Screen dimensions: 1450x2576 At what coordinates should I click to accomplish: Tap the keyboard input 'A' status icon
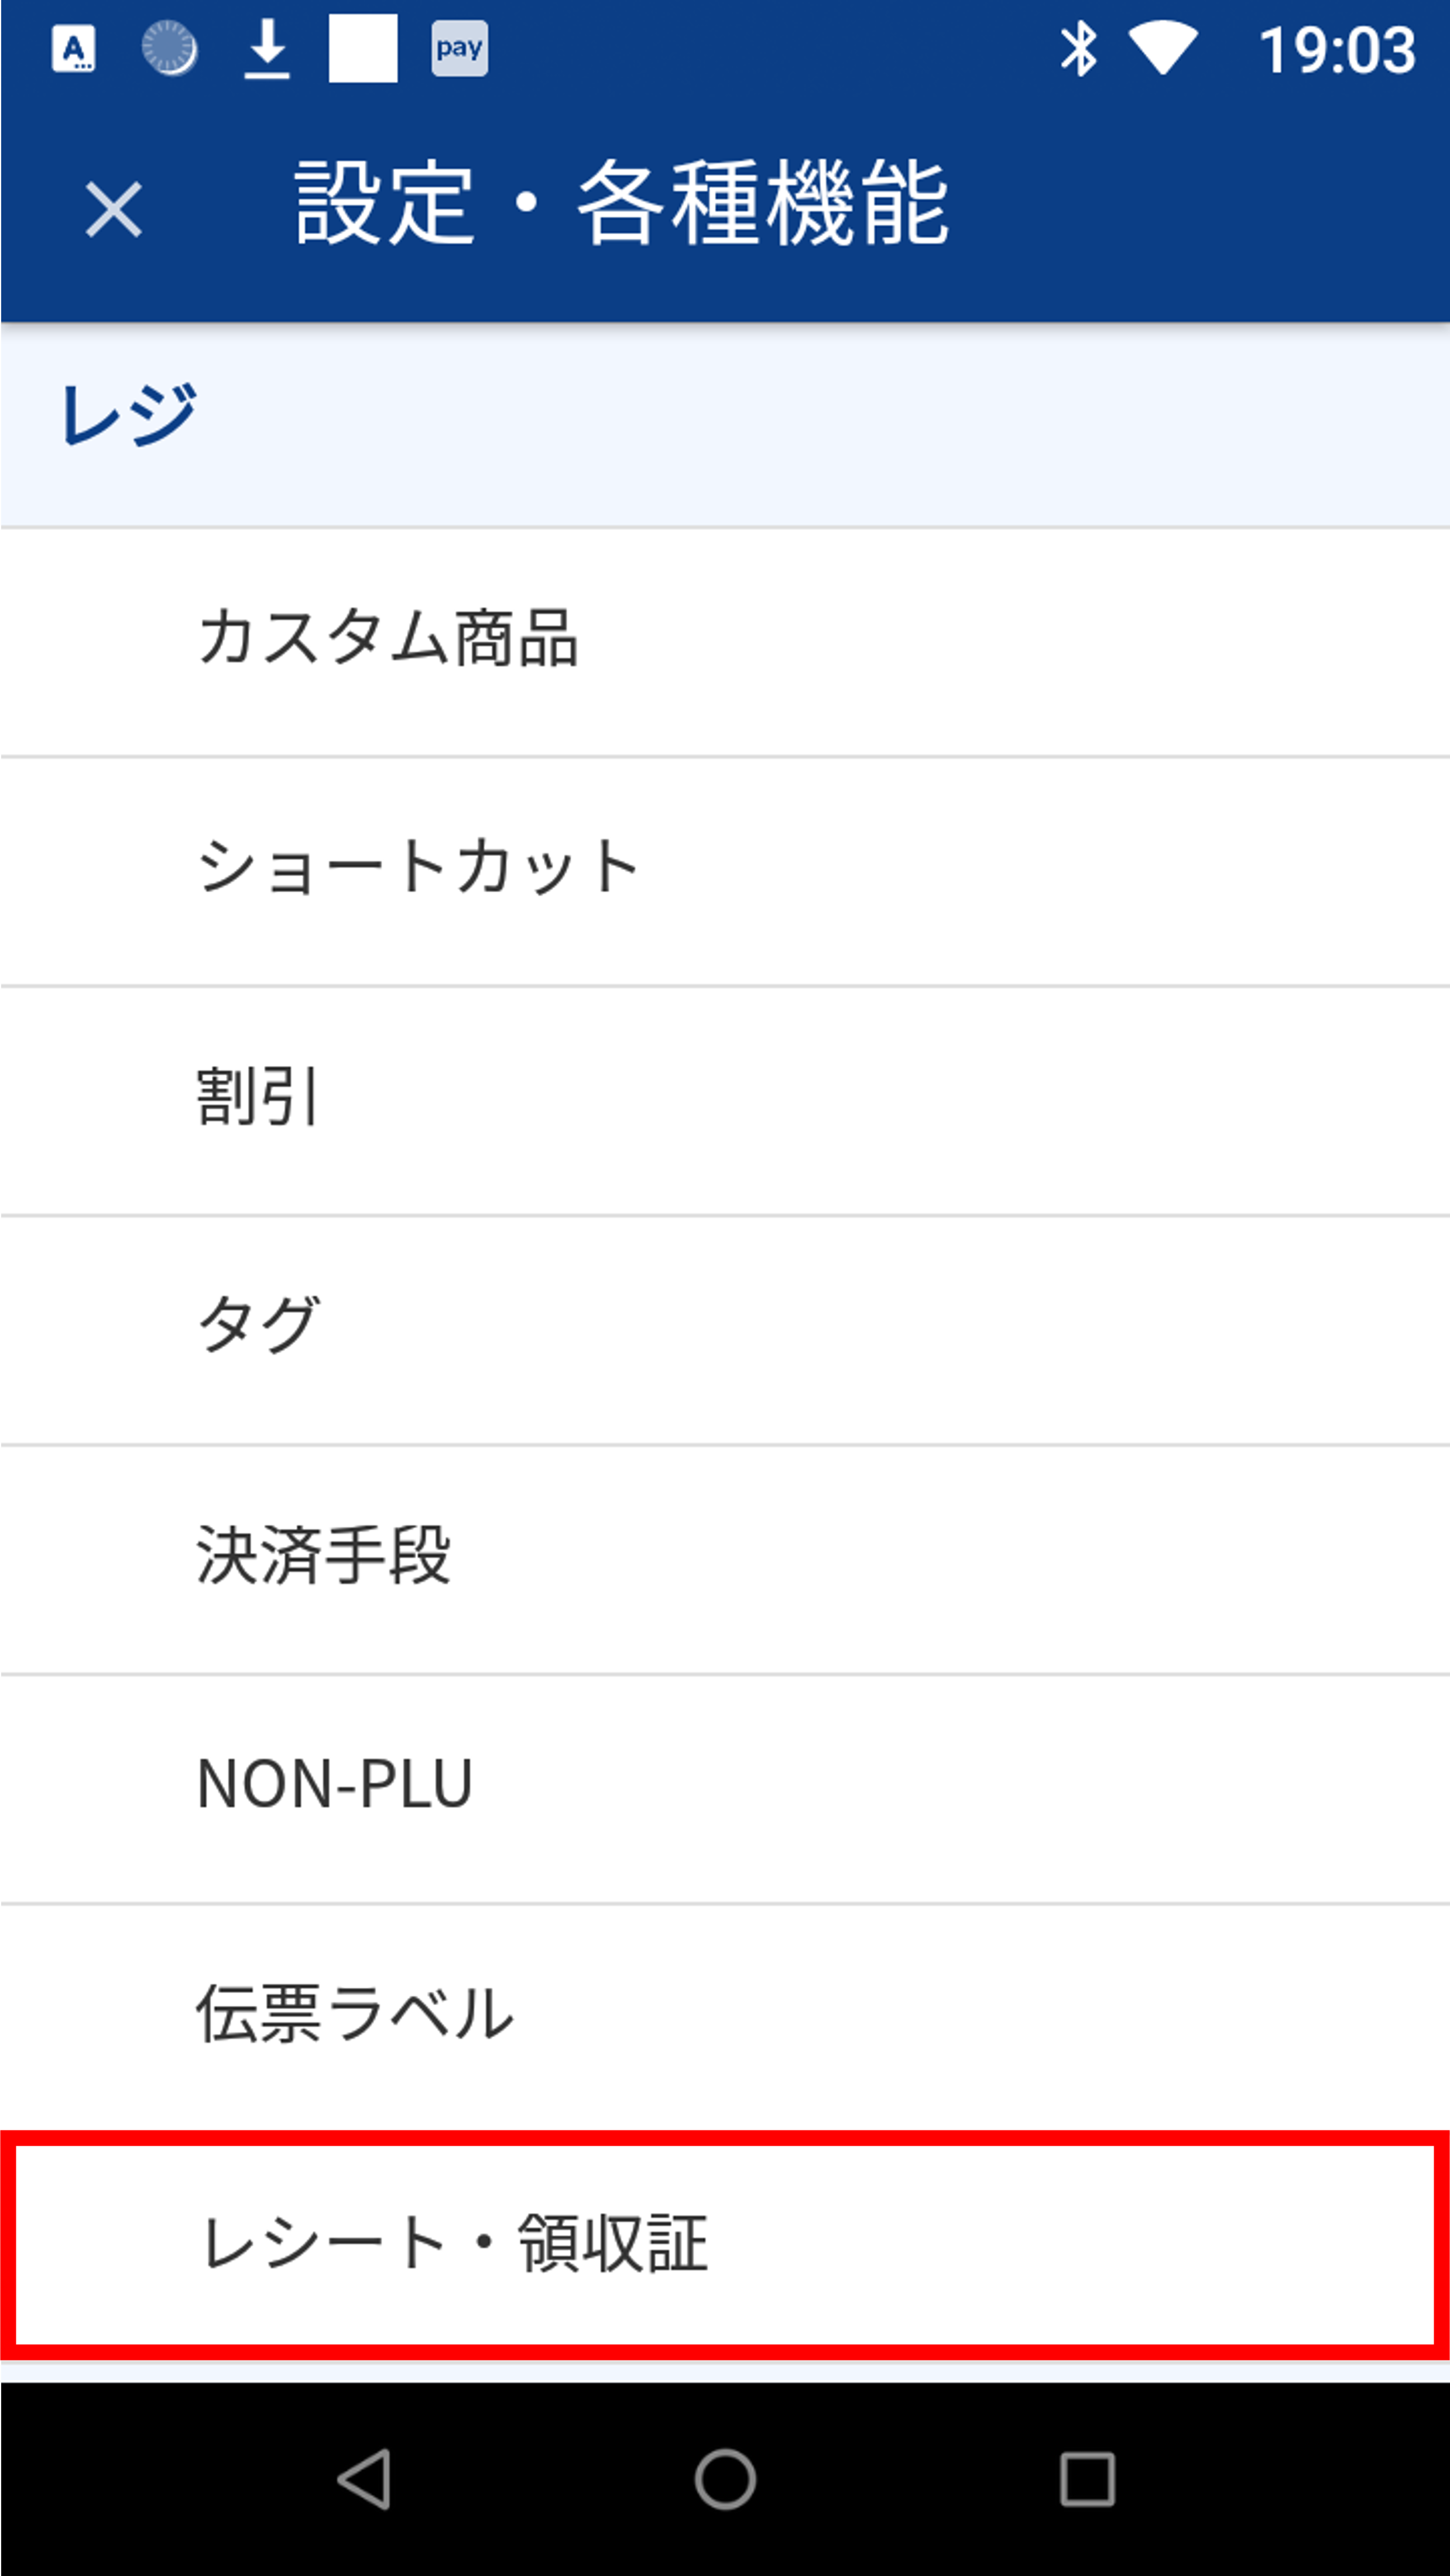coord(74,49)
